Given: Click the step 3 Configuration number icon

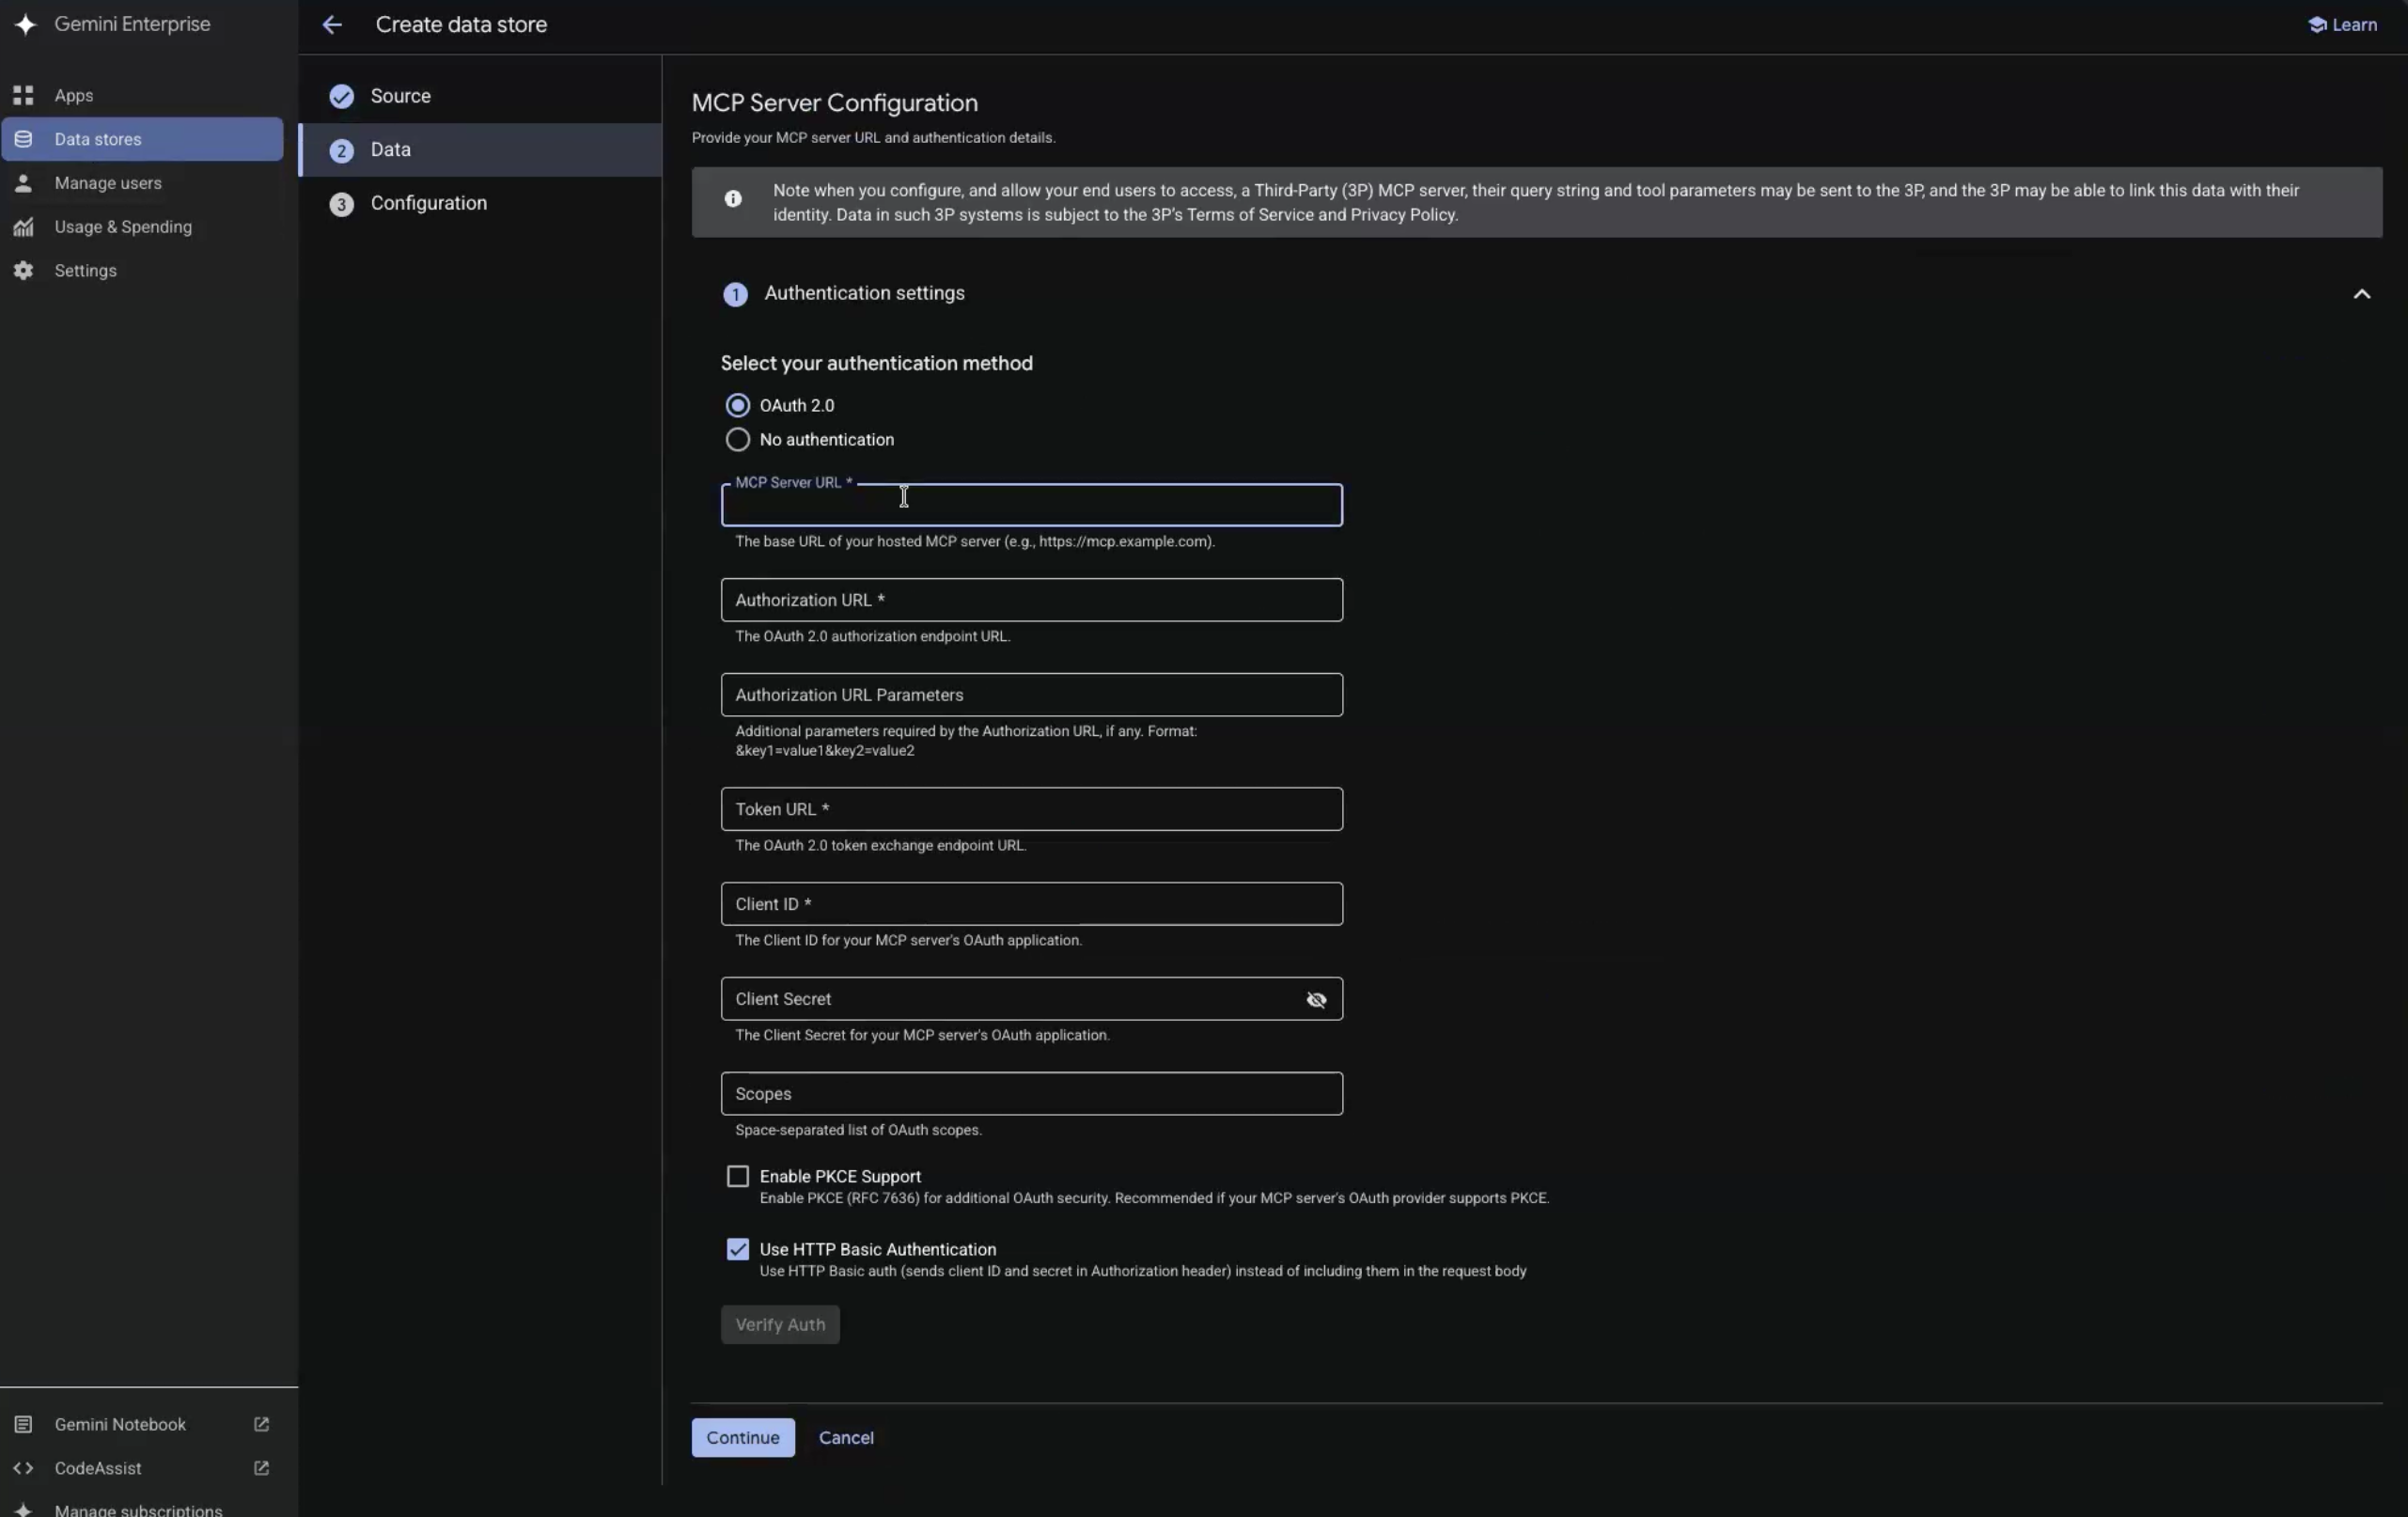Looking at the screenshot, I should coord(342,204).
